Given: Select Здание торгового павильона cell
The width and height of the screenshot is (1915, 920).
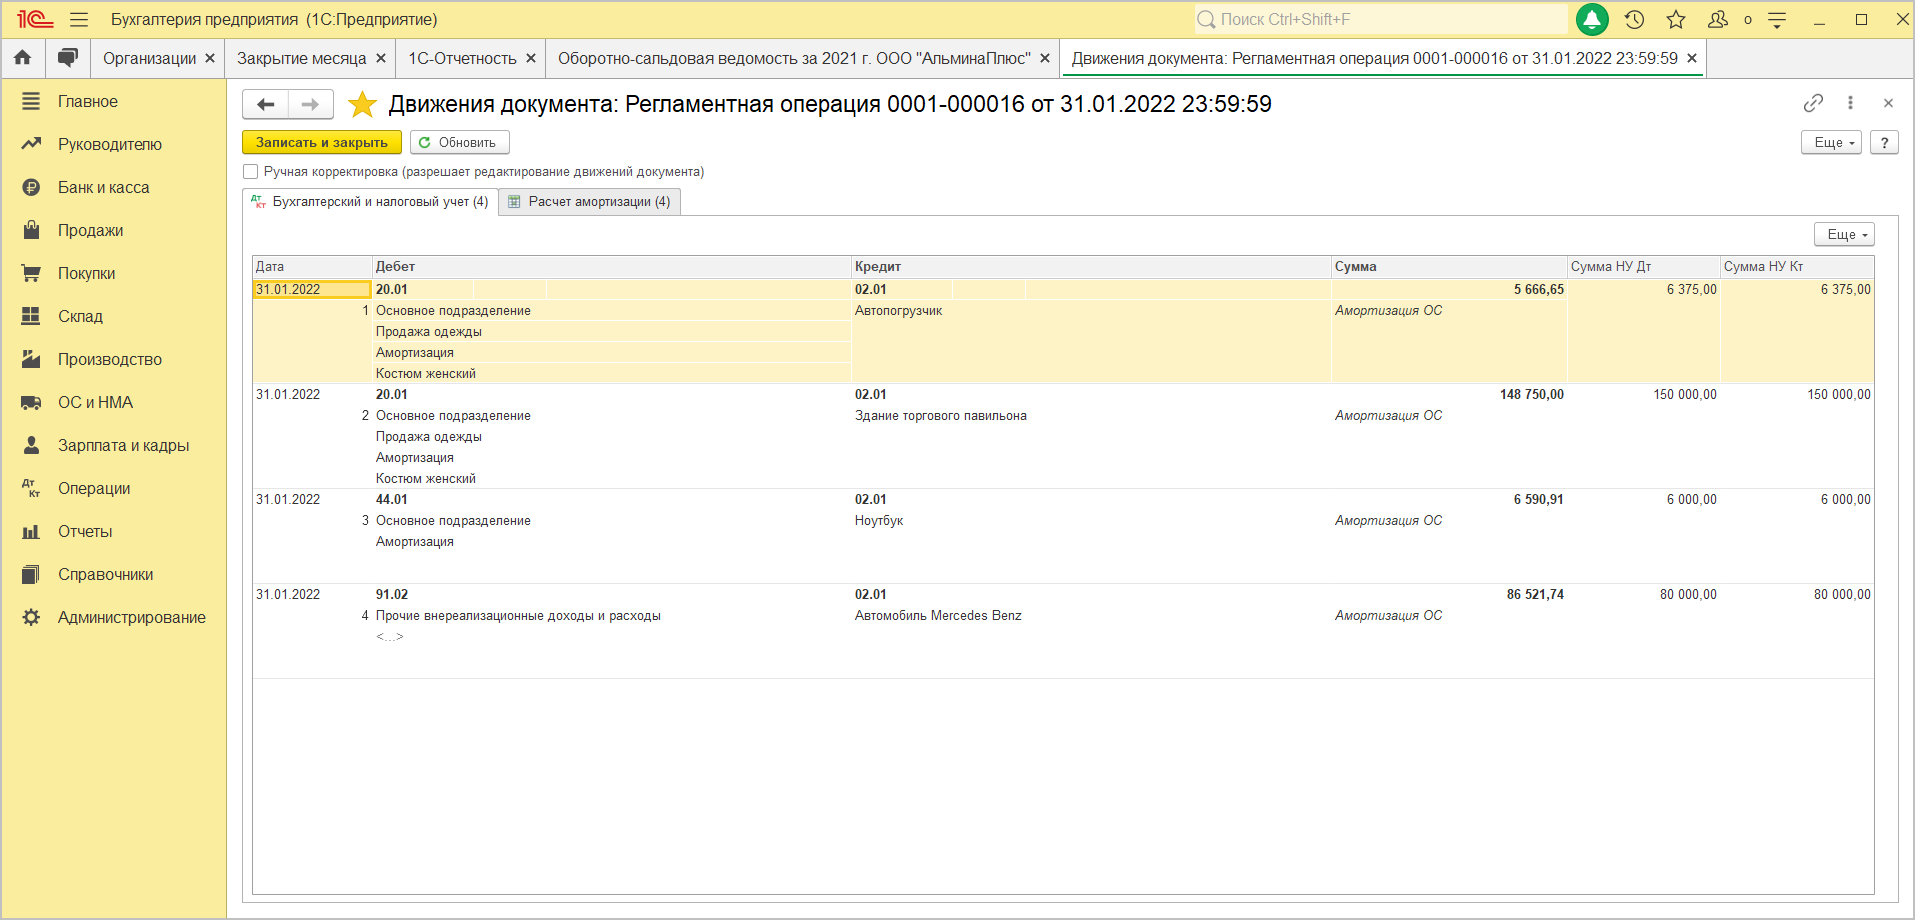Looking at the screenshot, I should (x=1091, y=416).
